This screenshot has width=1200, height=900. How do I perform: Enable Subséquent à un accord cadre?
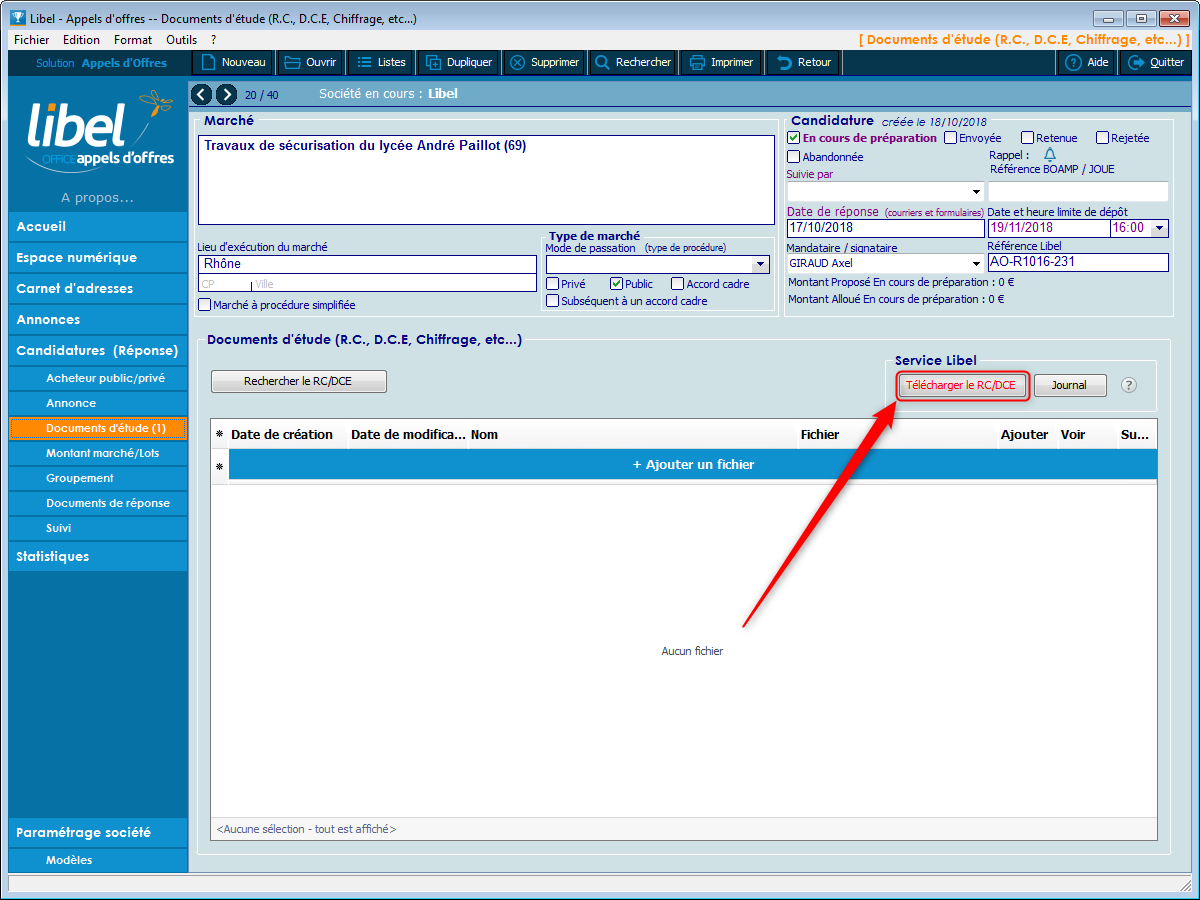pyautogui.click(x=553, y=301)
